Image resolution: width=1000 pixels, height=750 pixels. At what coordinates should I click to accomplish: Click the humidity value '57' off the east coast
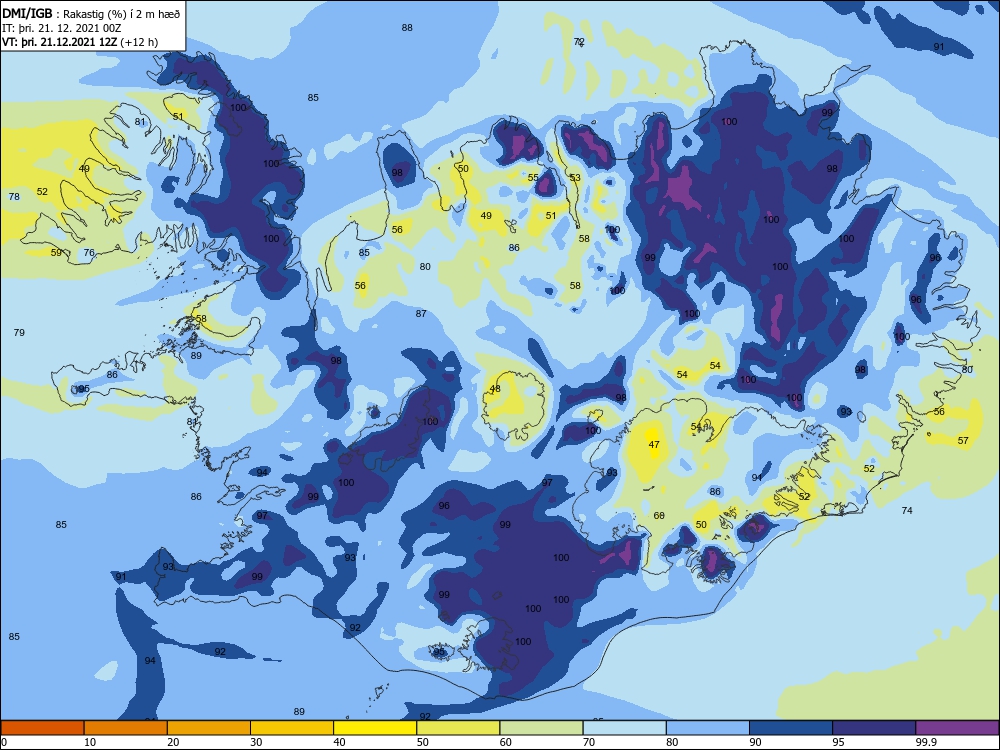click(963, 440)
